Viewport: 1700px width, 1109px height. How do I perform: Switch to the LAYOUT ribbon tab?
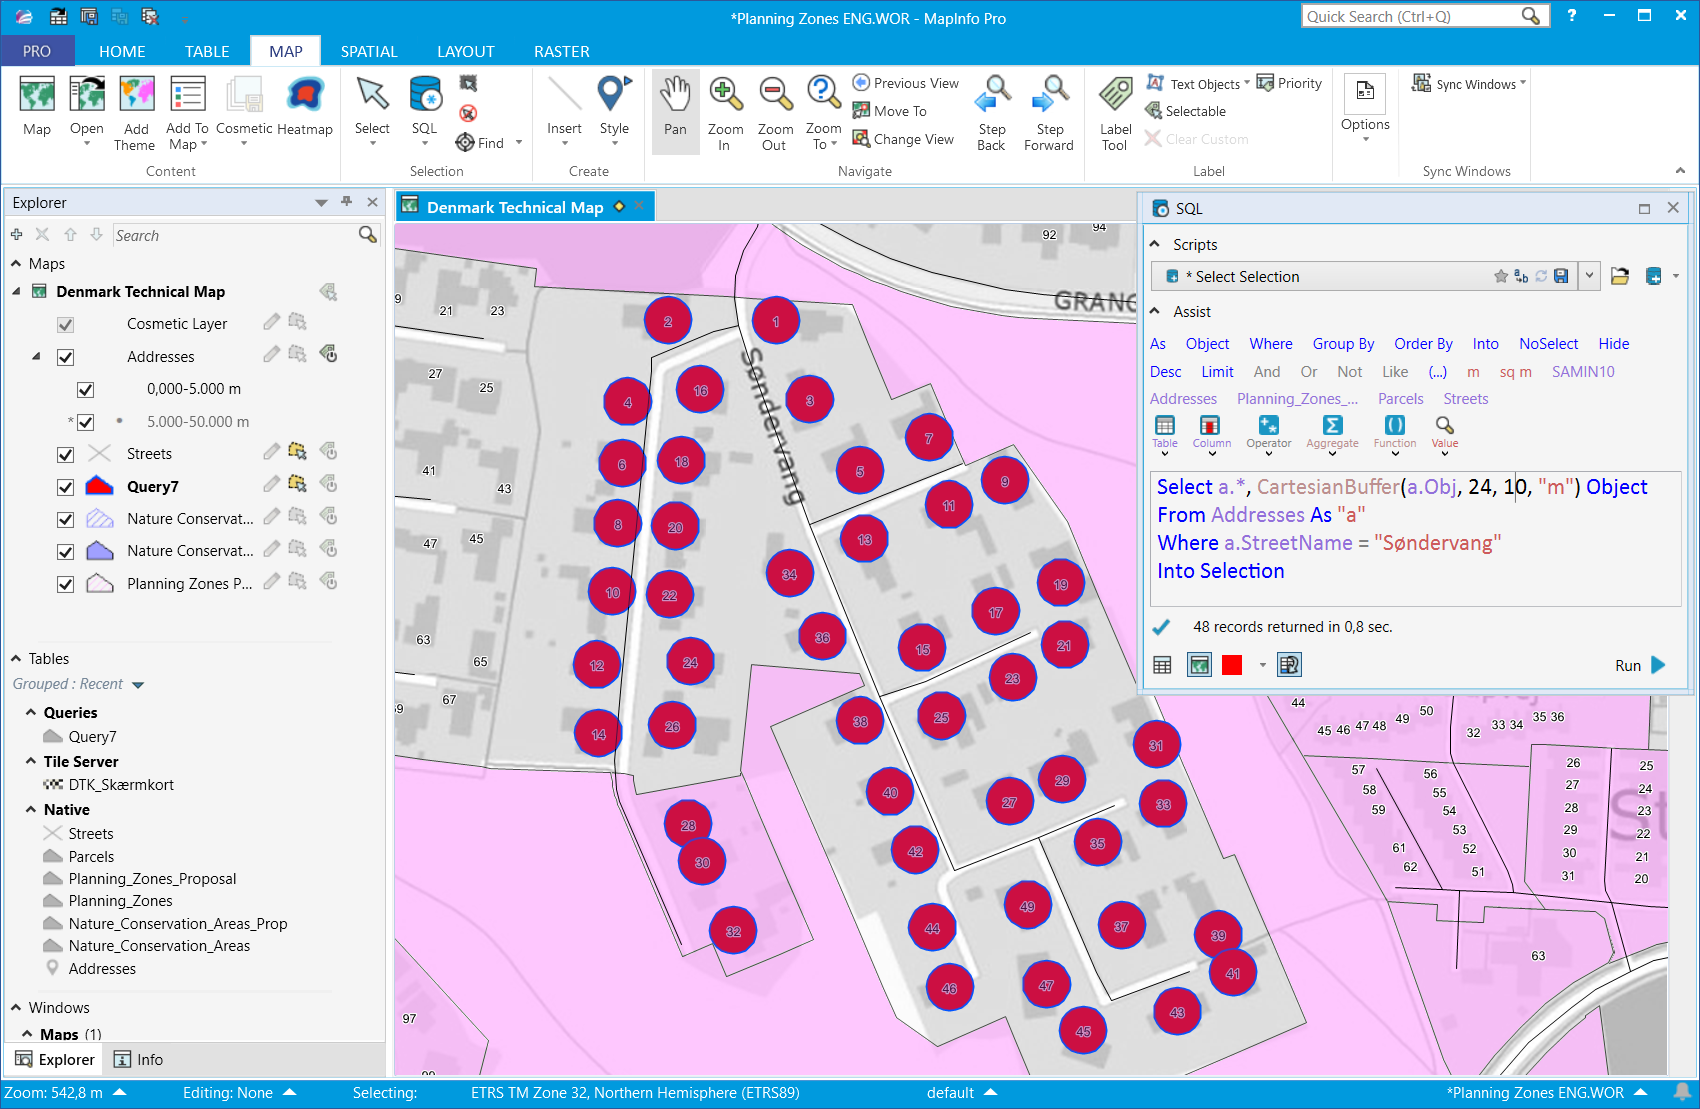[x=466, y=51]
